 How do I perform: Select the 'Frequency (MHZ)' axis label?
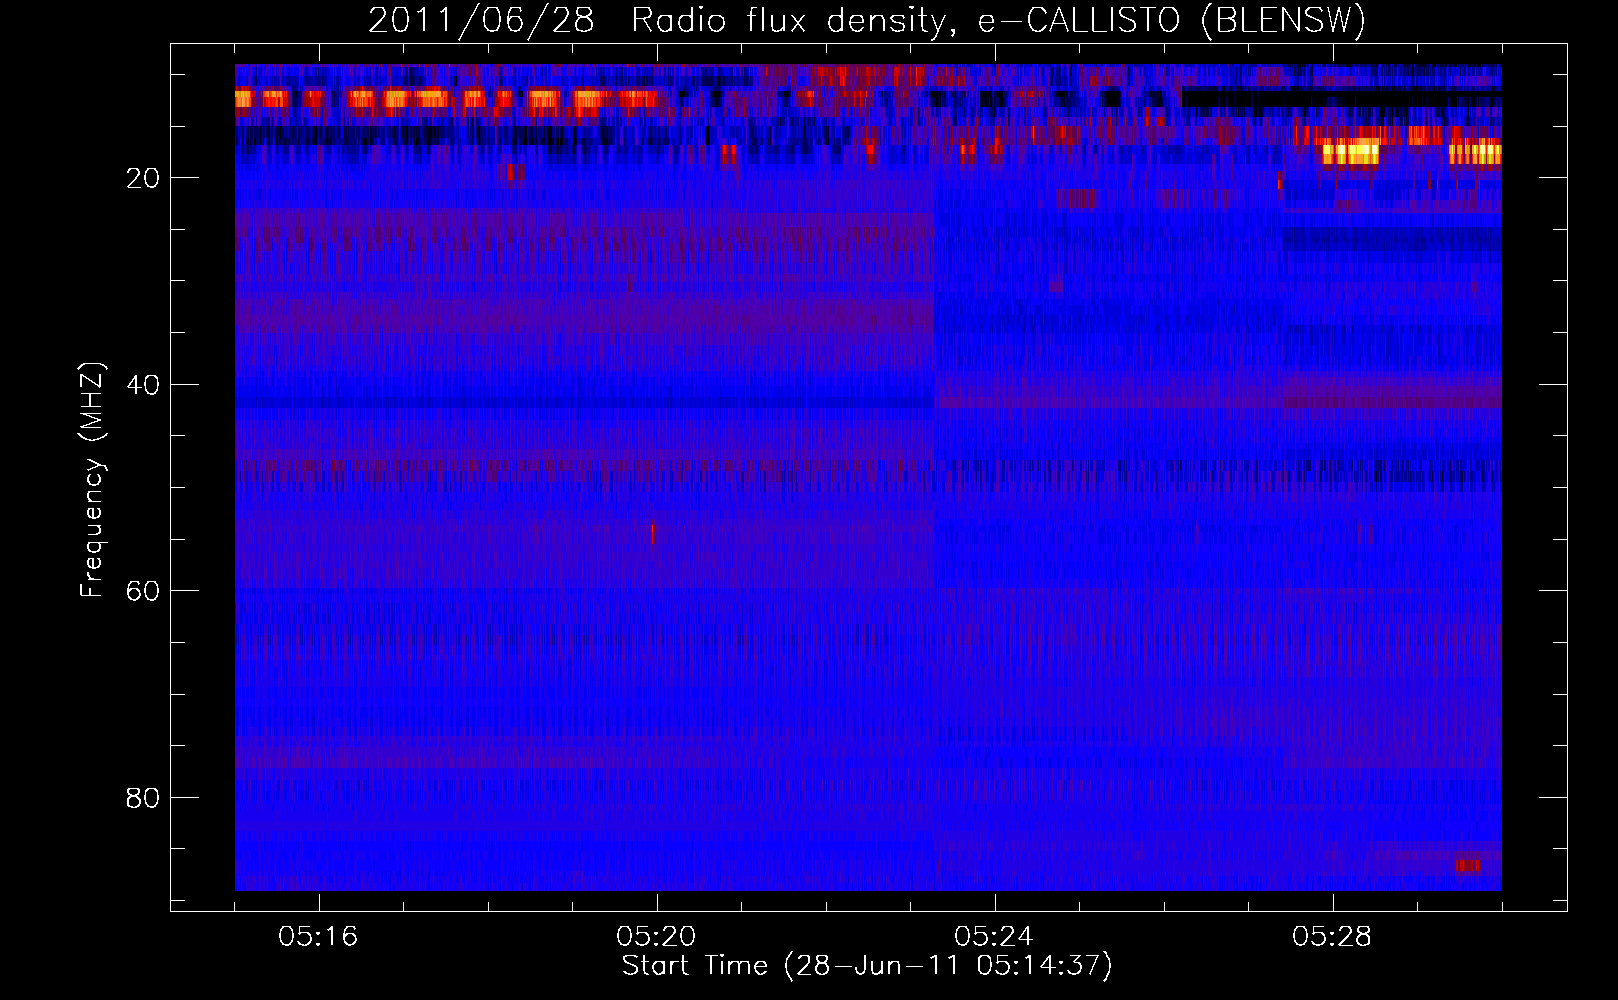91,480
